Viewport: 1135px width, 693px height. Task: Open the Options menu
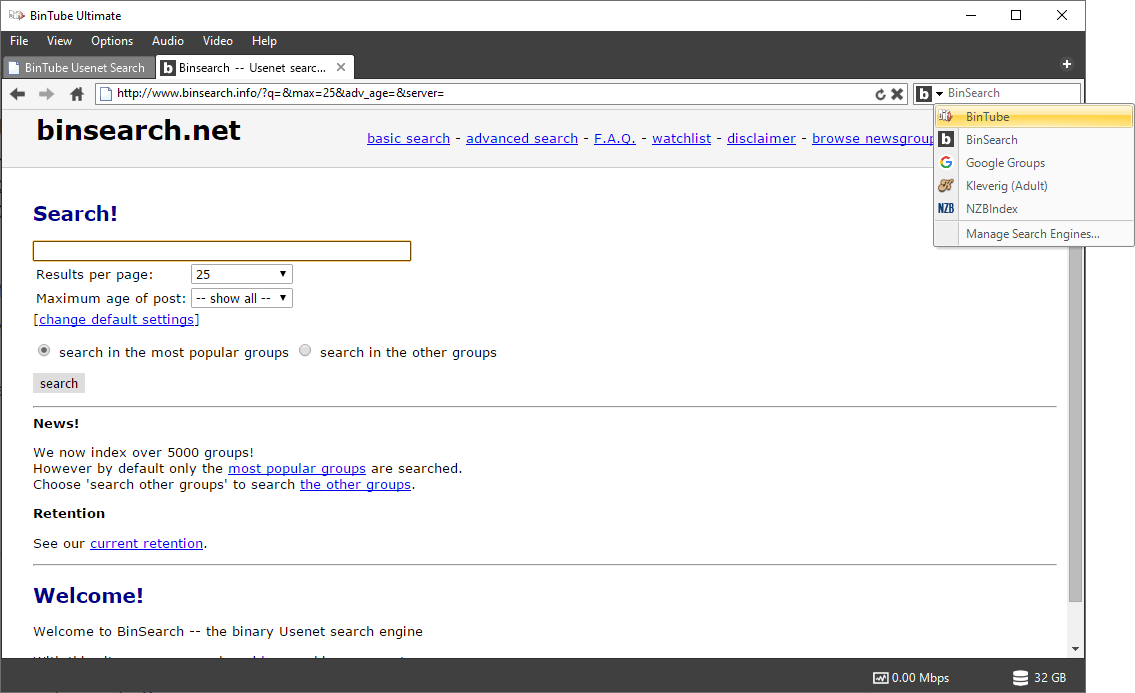(112, 41)
